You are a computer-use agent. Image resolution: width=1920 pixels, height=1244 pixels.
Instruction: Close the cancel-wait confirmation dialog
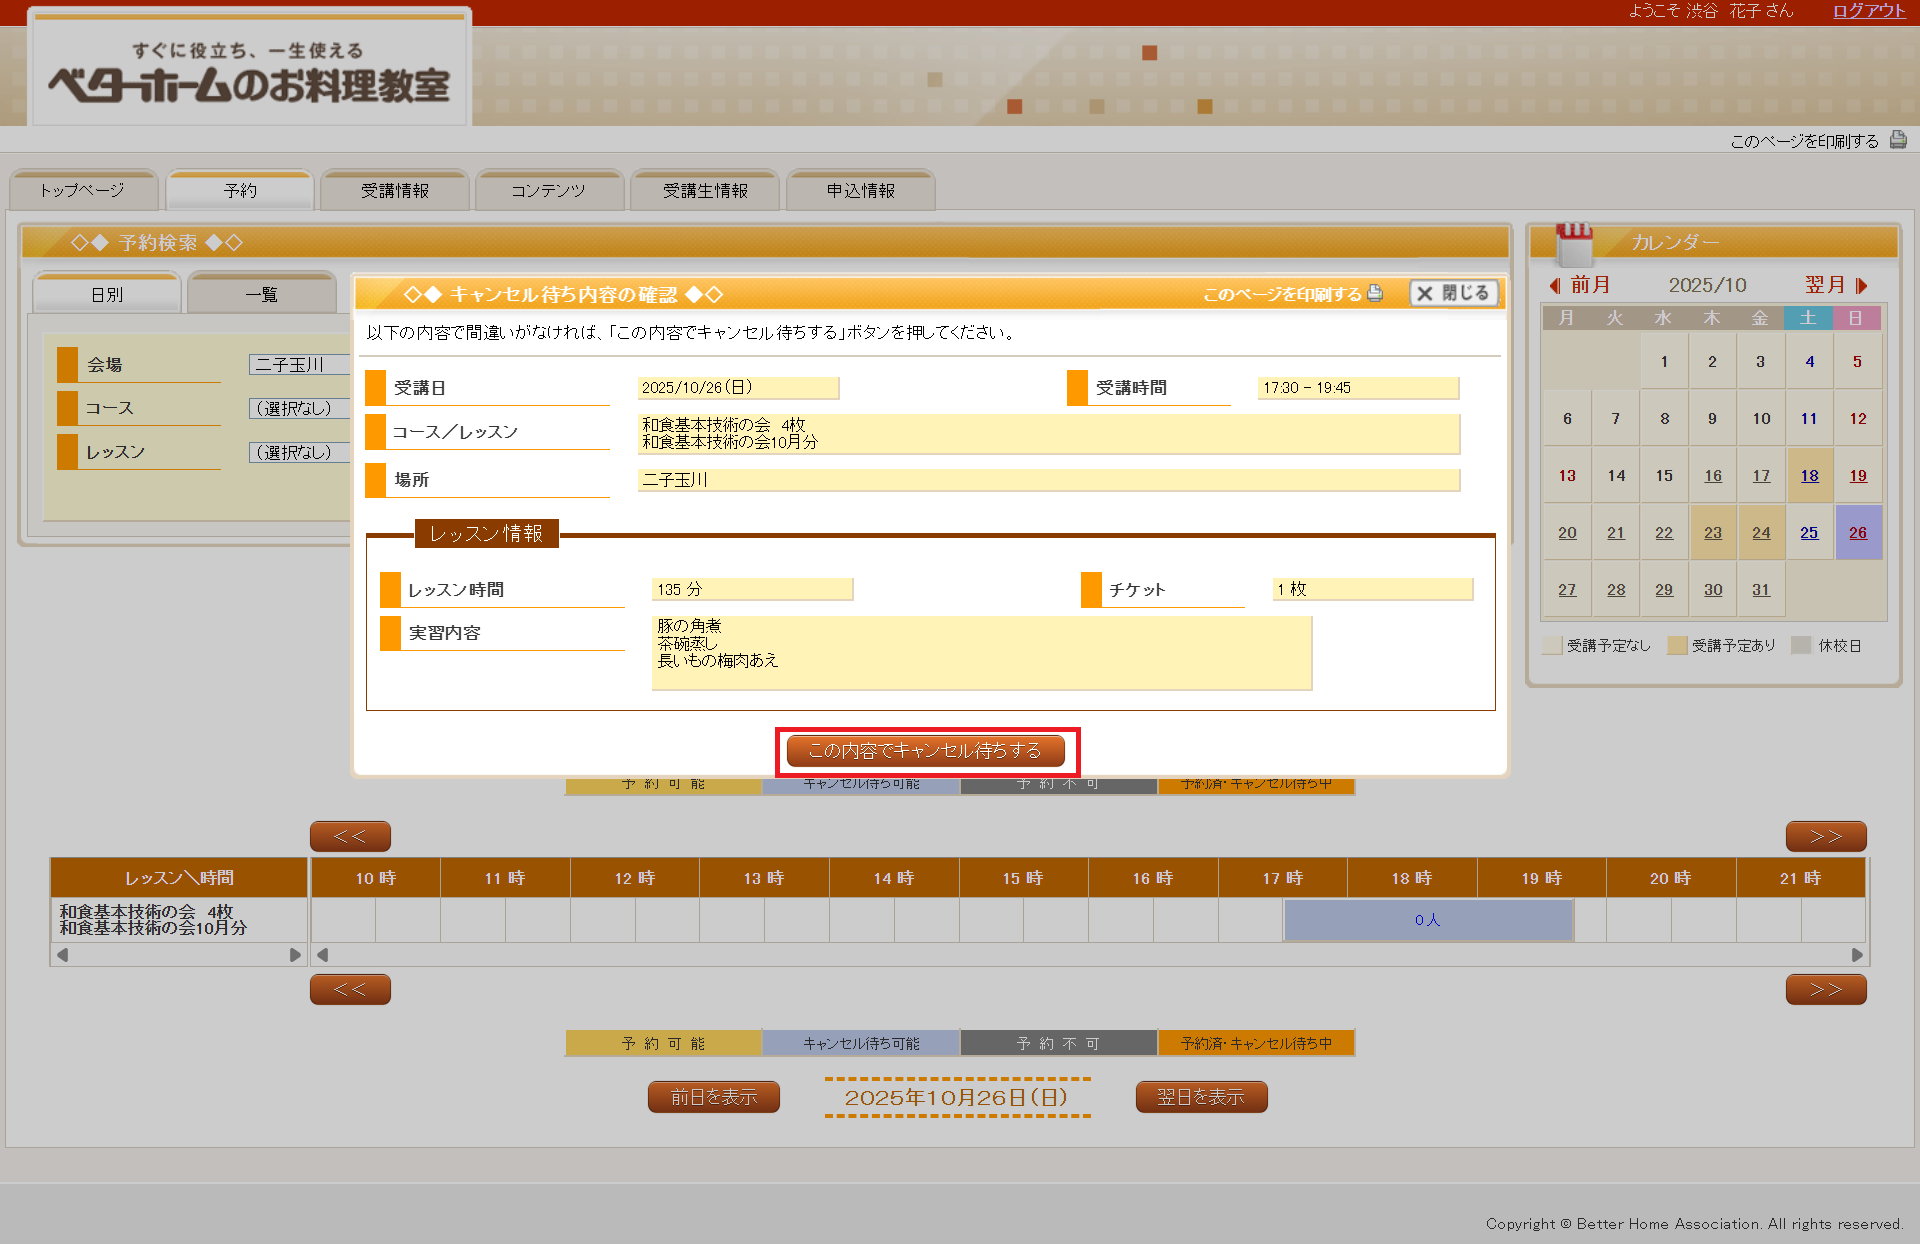click(1454, 293)
